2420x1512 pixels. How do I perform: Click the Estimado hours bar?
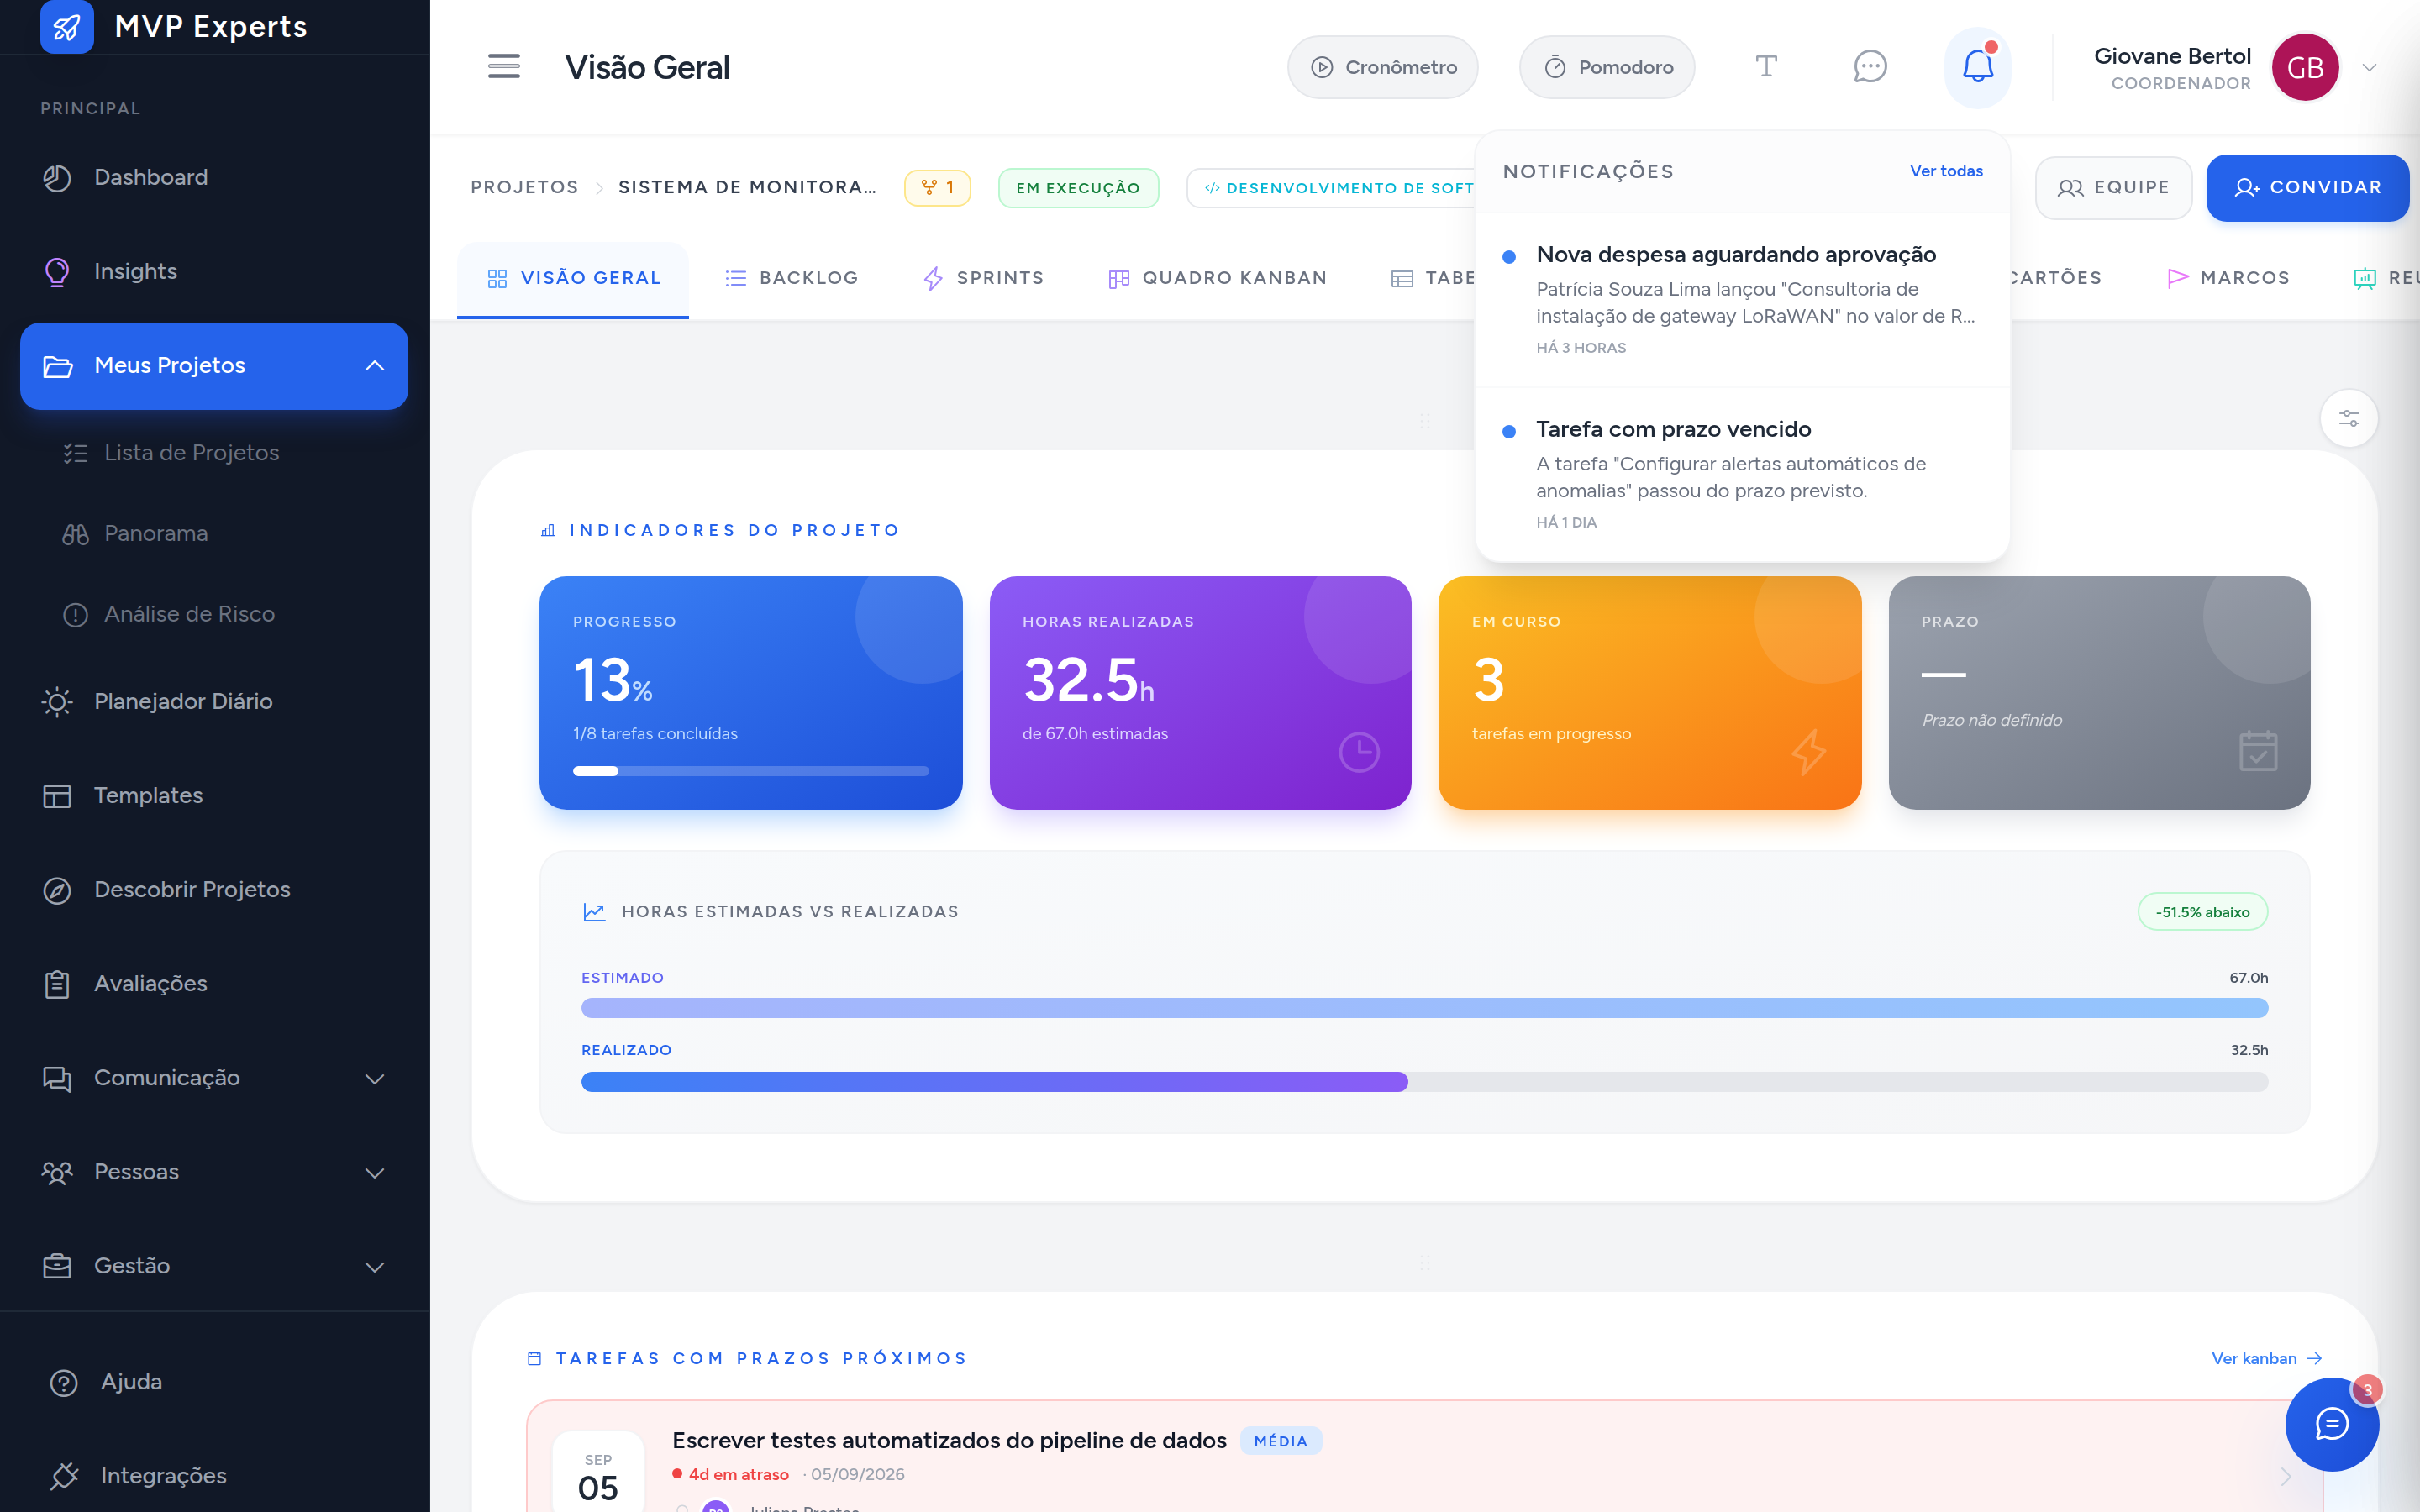point(1424,1008)
